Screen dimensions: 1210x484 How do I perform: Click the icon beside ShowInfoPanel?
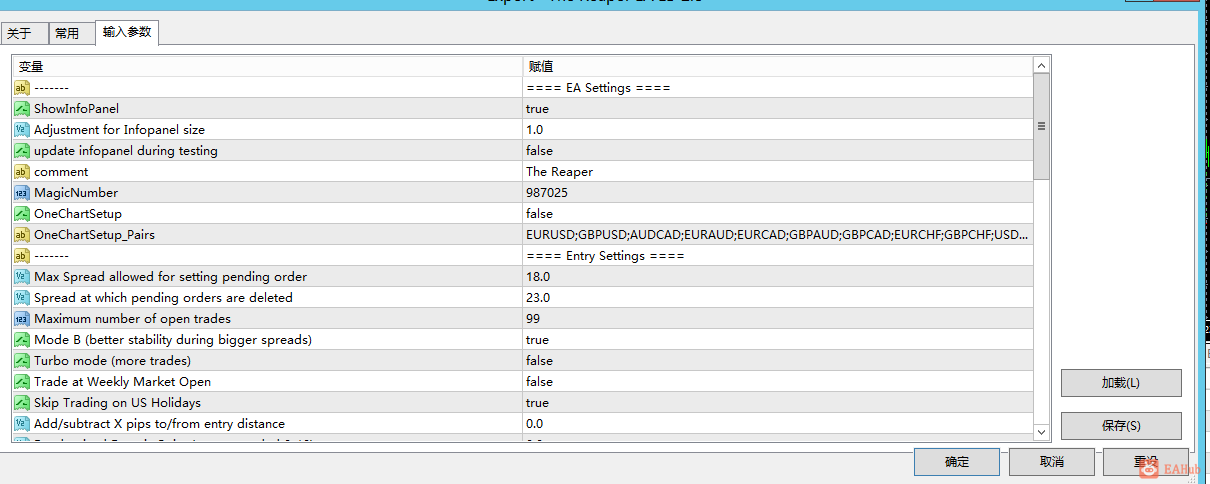click(x=22, y=108)
